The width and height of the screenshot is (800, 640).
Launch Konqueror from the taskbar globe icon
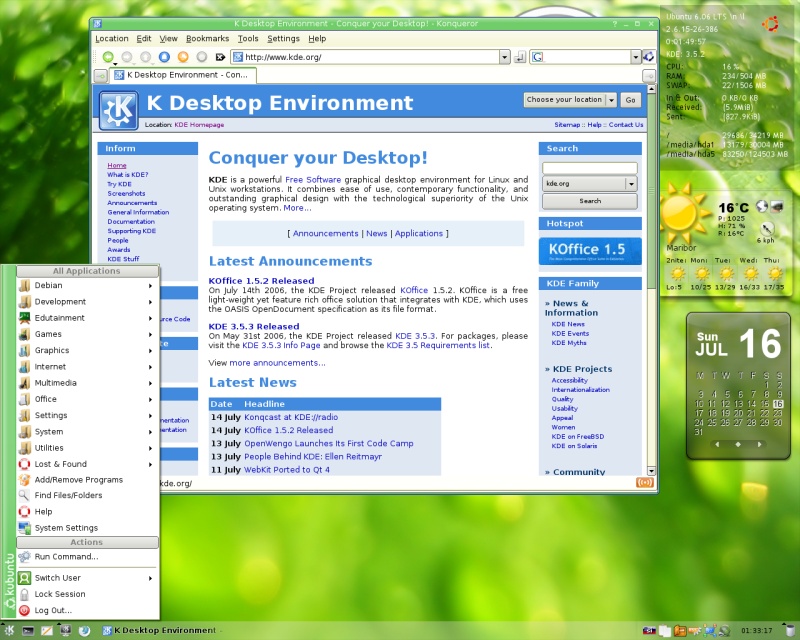pos(84,631)
